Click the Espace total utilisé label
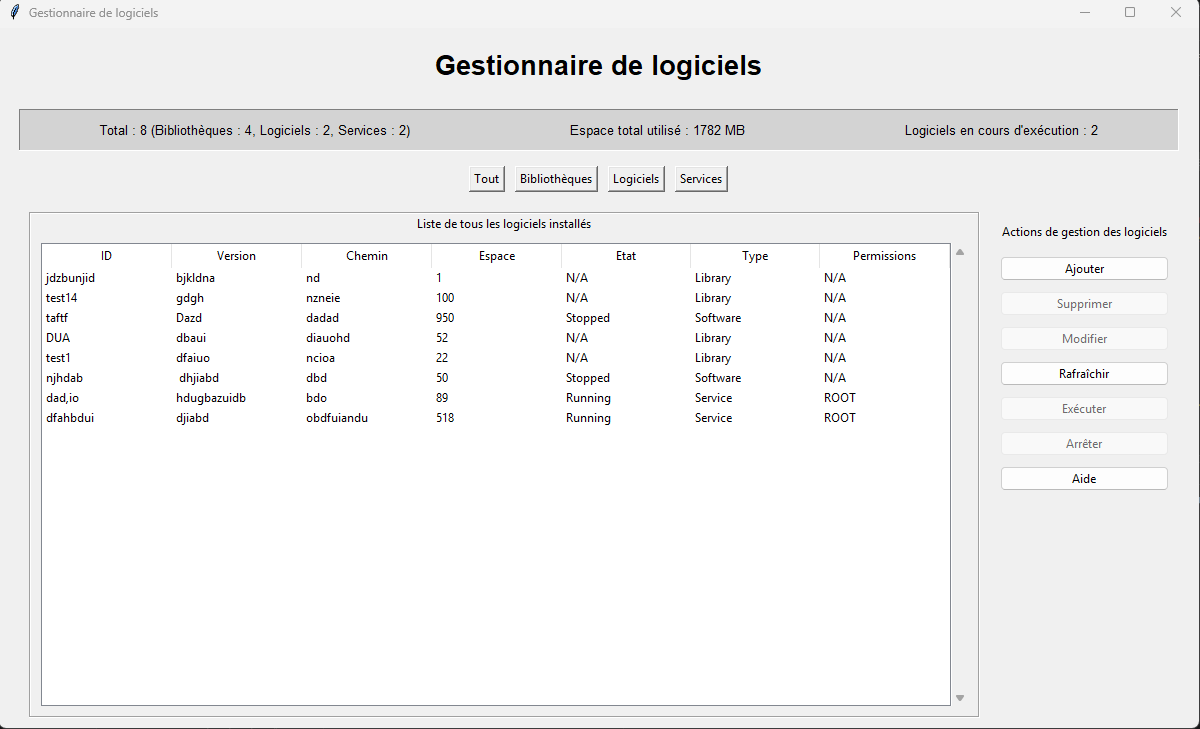Viewport: 1200px width, 729px height. (657, 130)
